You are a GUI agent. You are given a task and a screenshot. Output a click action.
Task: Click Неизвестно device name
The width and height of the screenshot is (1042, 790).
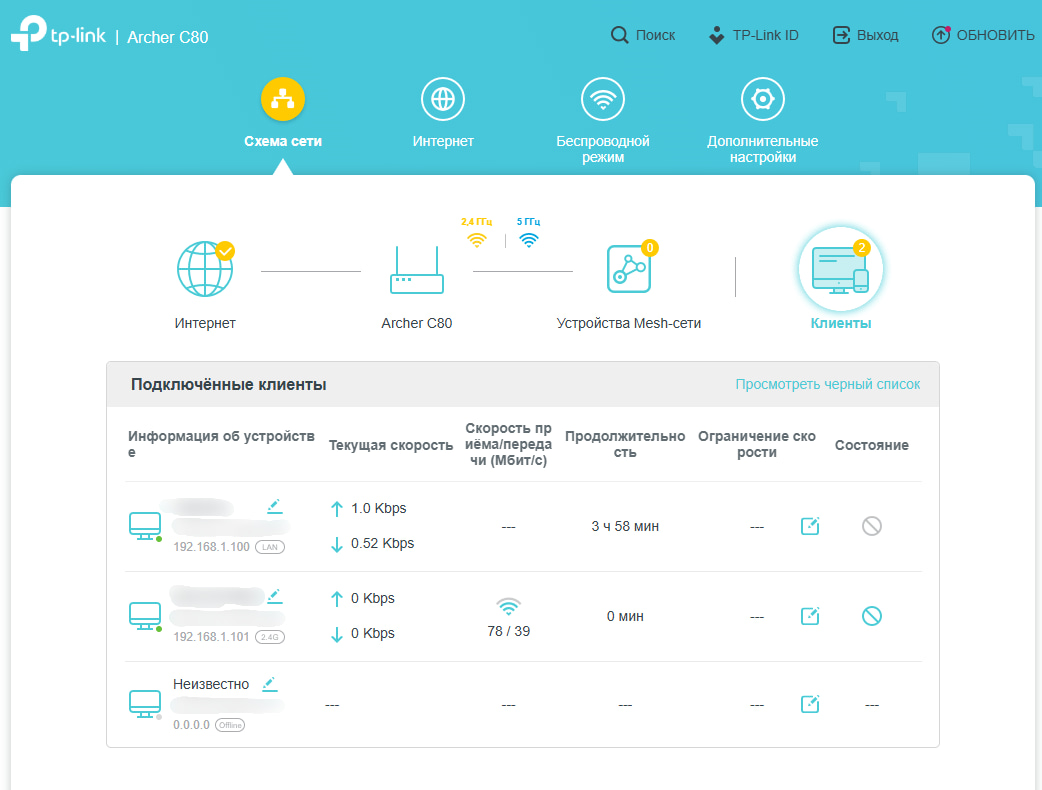[x=211, y=684]
